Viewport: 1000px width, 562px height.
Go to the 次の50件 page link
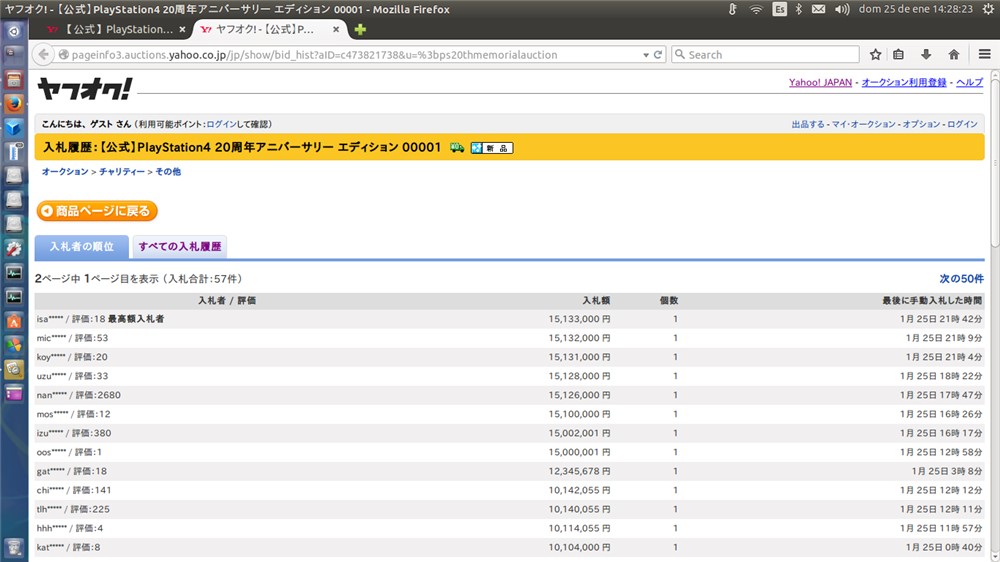tap(961, 279)
